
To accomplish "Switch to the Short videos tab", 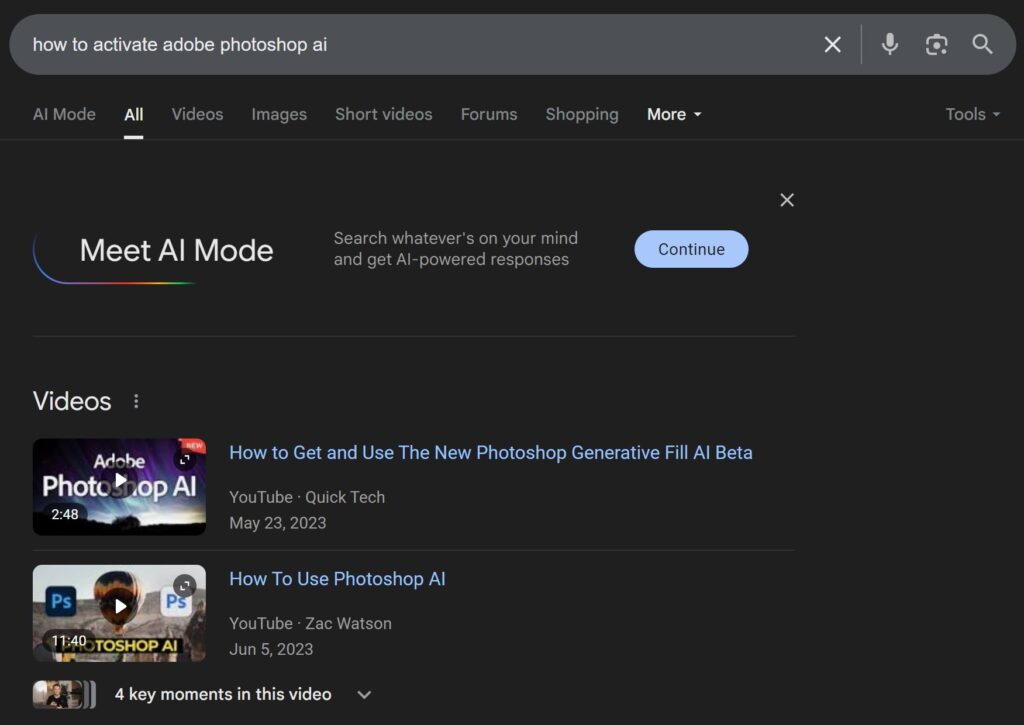I will pyautogui.click(x=383, y=114).
